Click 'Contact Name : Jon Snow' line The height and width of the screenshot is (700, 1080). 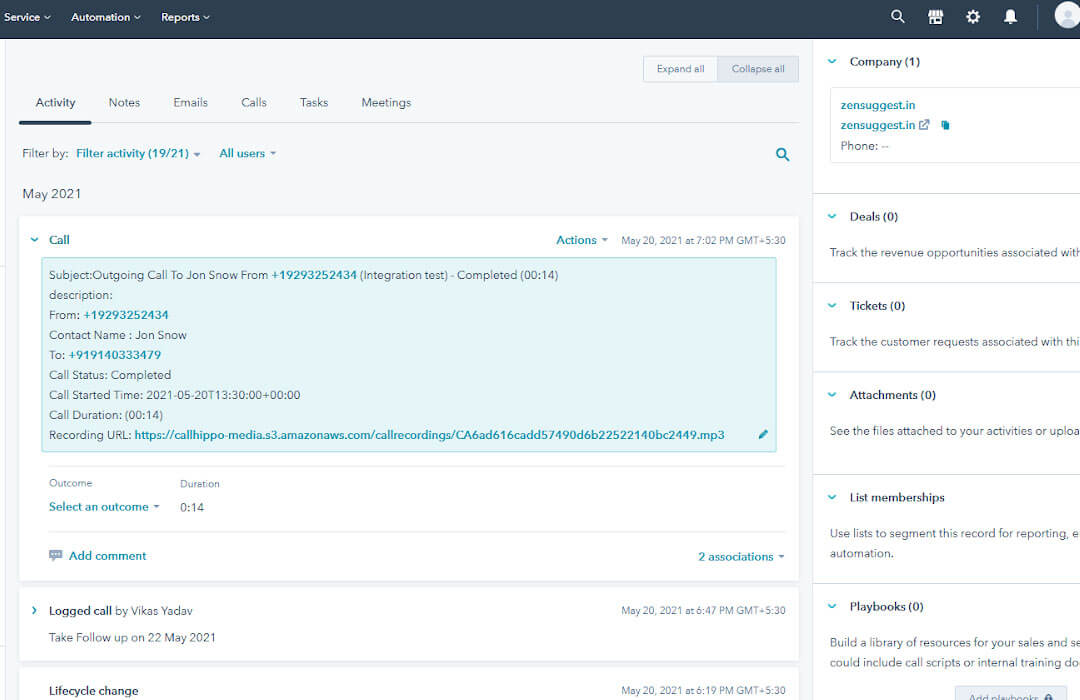point(118,335)
